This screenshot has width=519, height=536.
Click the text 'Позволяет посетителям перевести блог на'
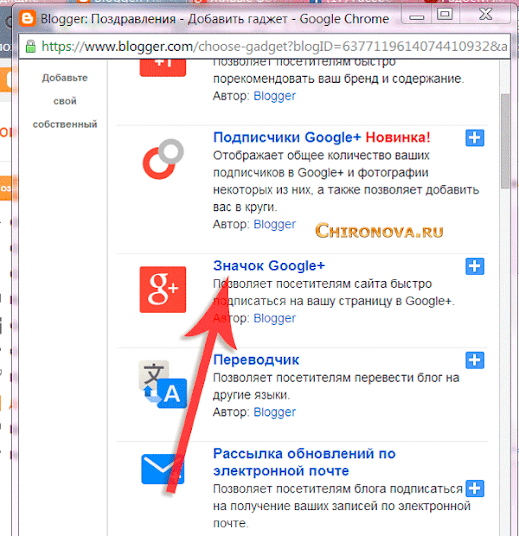[x=336, y=378]
